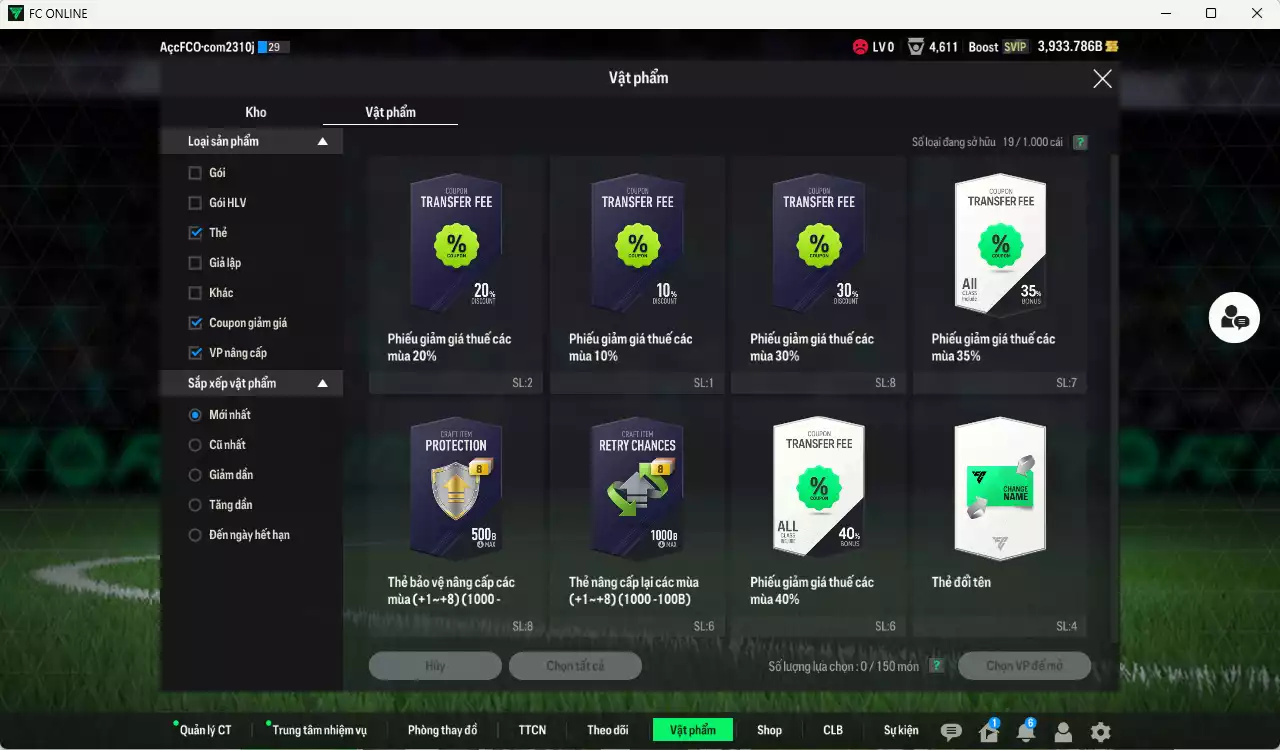Enable the Gói HLV checkbox

coord(195,203)
